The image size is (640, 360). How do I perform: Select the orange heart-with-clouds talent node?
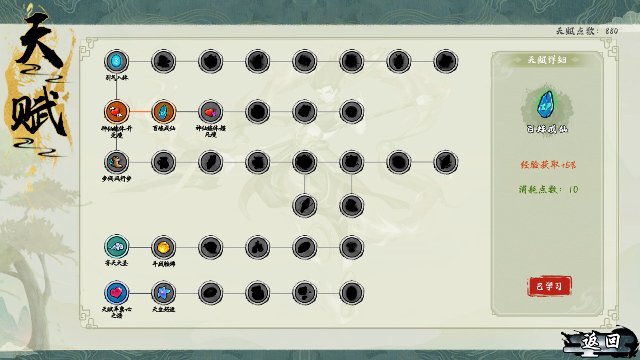pos(116,112)
